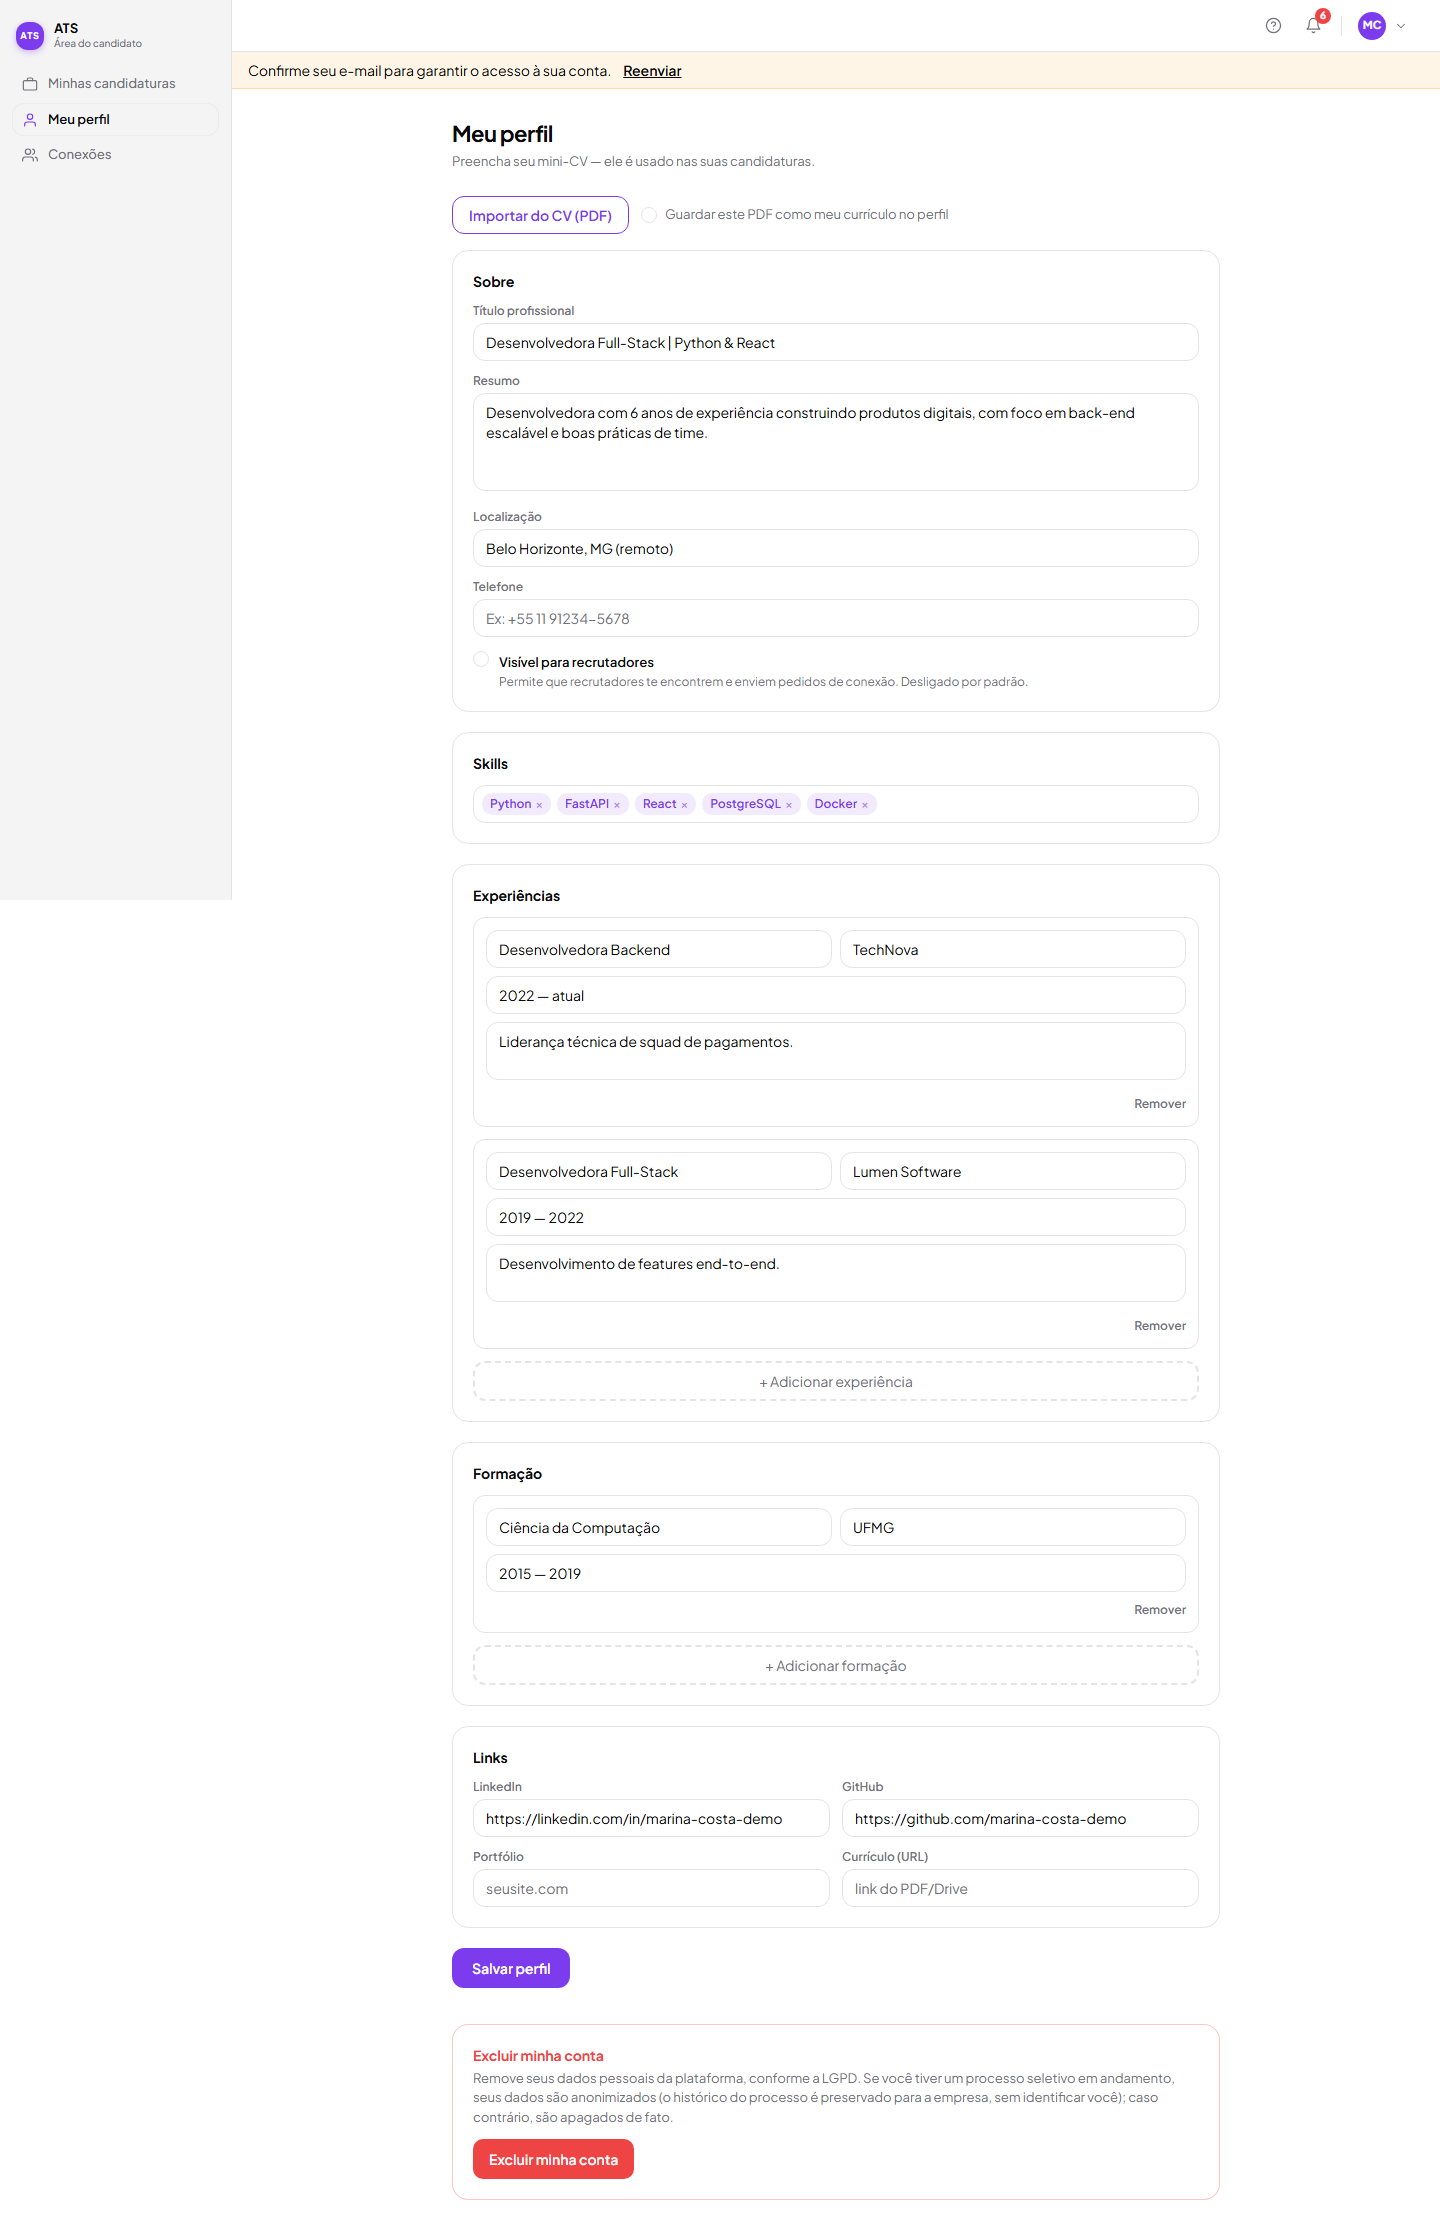This screenshot has height=2228, width=1440.
Task: Click the Portfólio input field
Action: pyautogui.click(x=651, y=1888)
